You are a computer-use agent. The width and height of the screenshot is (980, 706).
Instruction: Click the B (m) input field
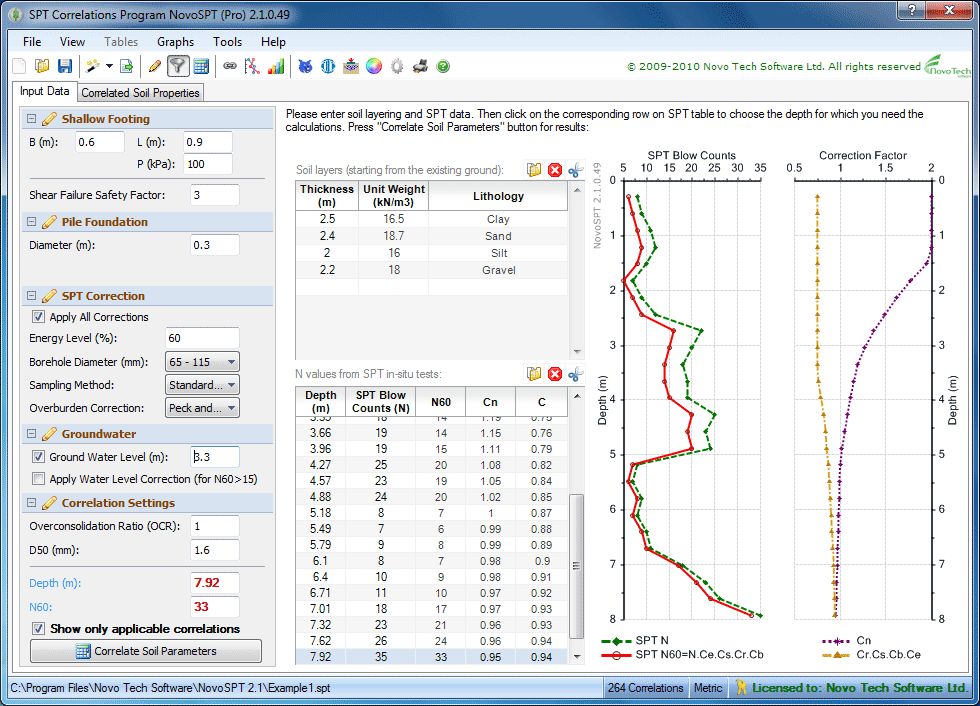coord(100,142)
